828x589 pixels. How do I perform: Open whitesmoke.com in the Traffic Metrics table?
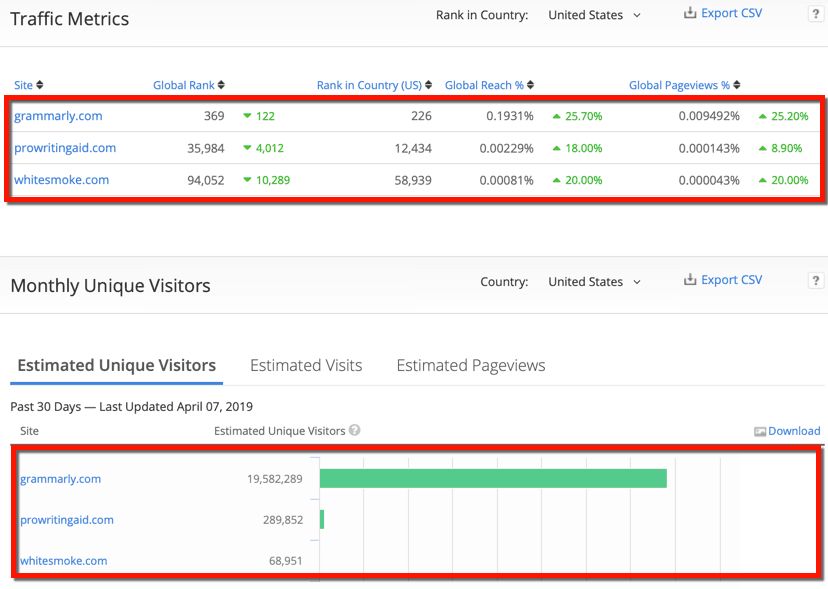(61, 180)
